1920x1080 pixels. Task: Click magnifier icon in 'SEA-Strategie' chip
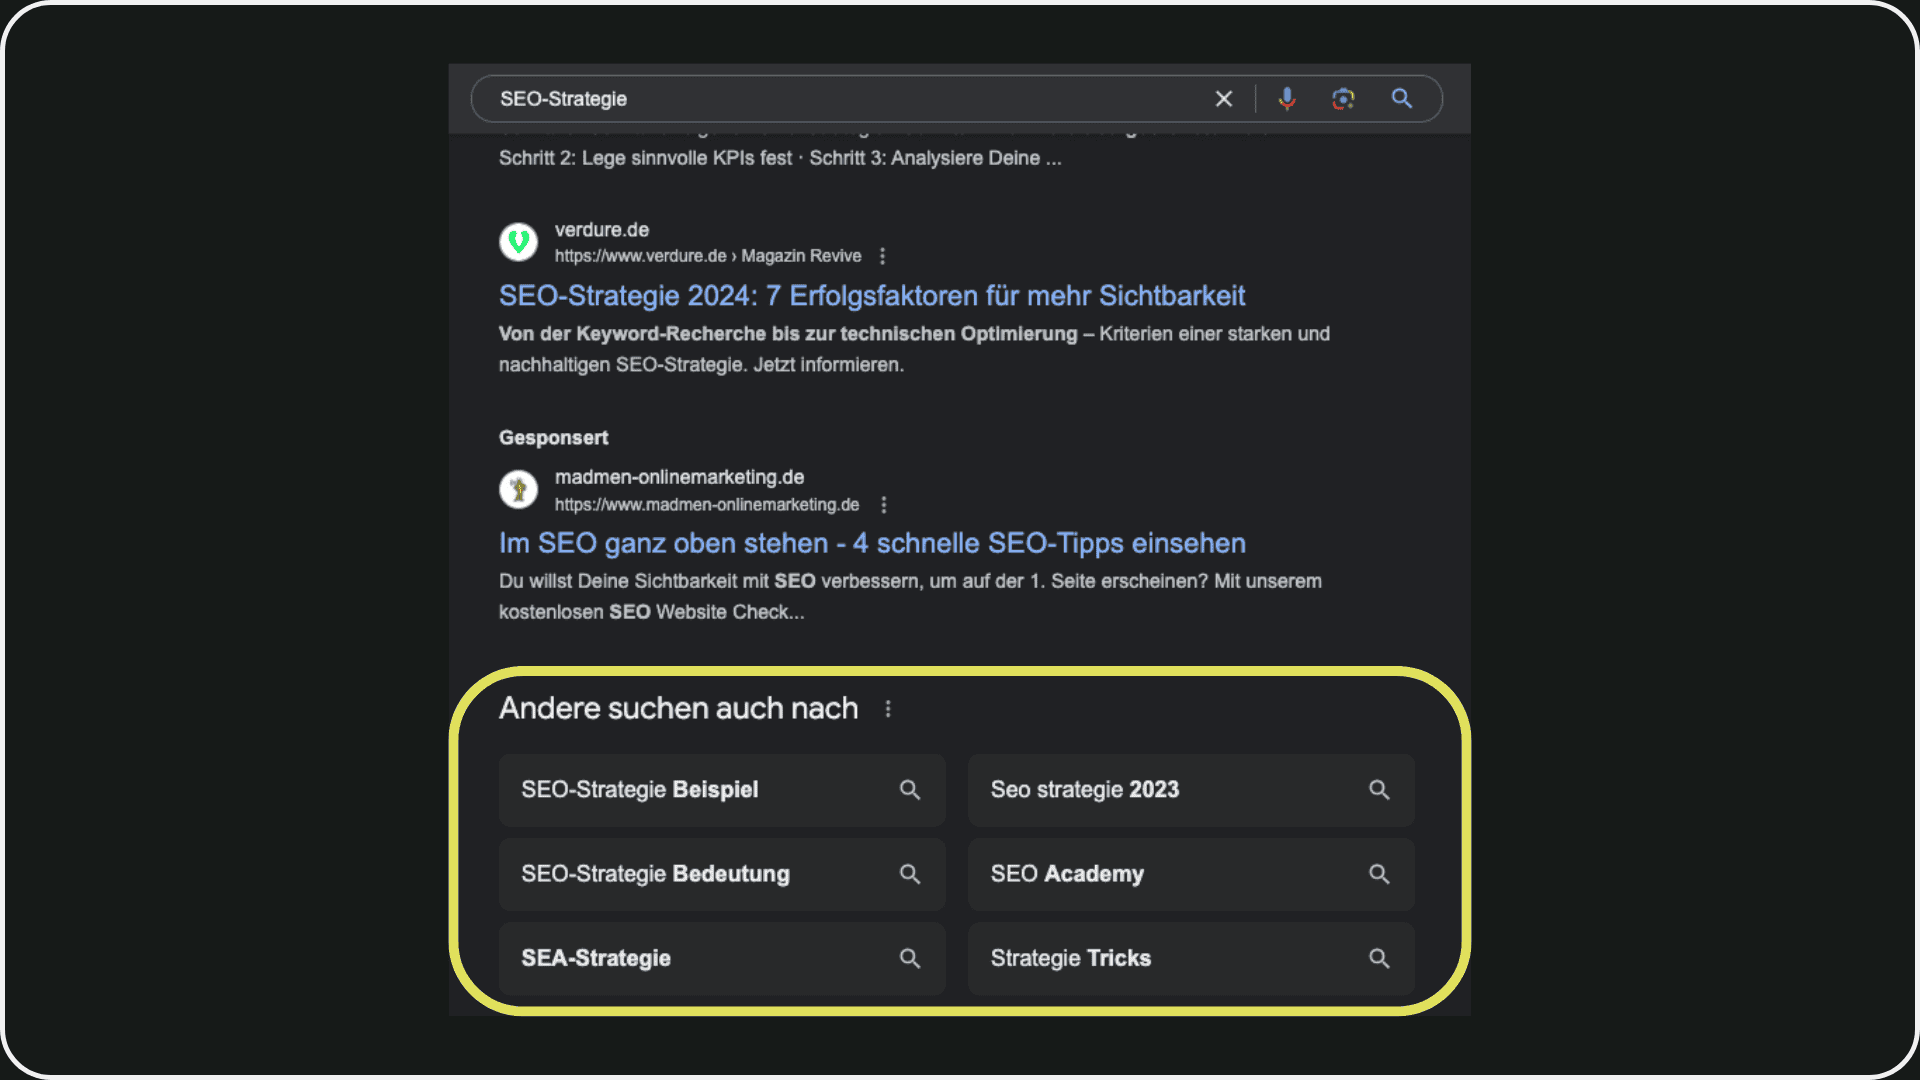(910, 958)
